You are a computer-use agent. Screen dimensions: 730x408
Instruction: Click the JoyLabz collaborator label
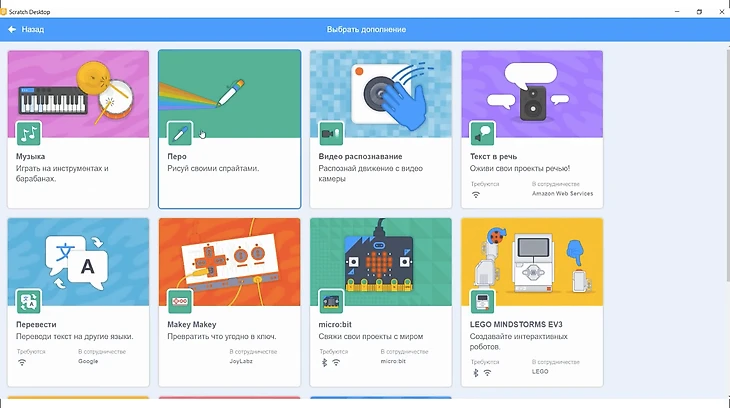pos(241,361)
